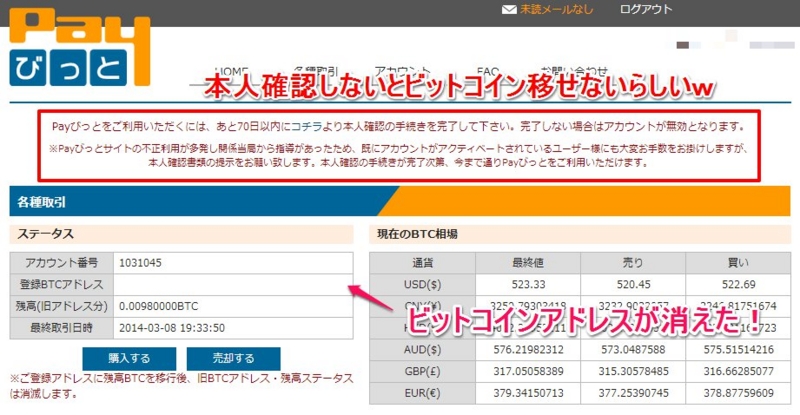Open the 未読メールなし mail link

click(x=556, y=9)
